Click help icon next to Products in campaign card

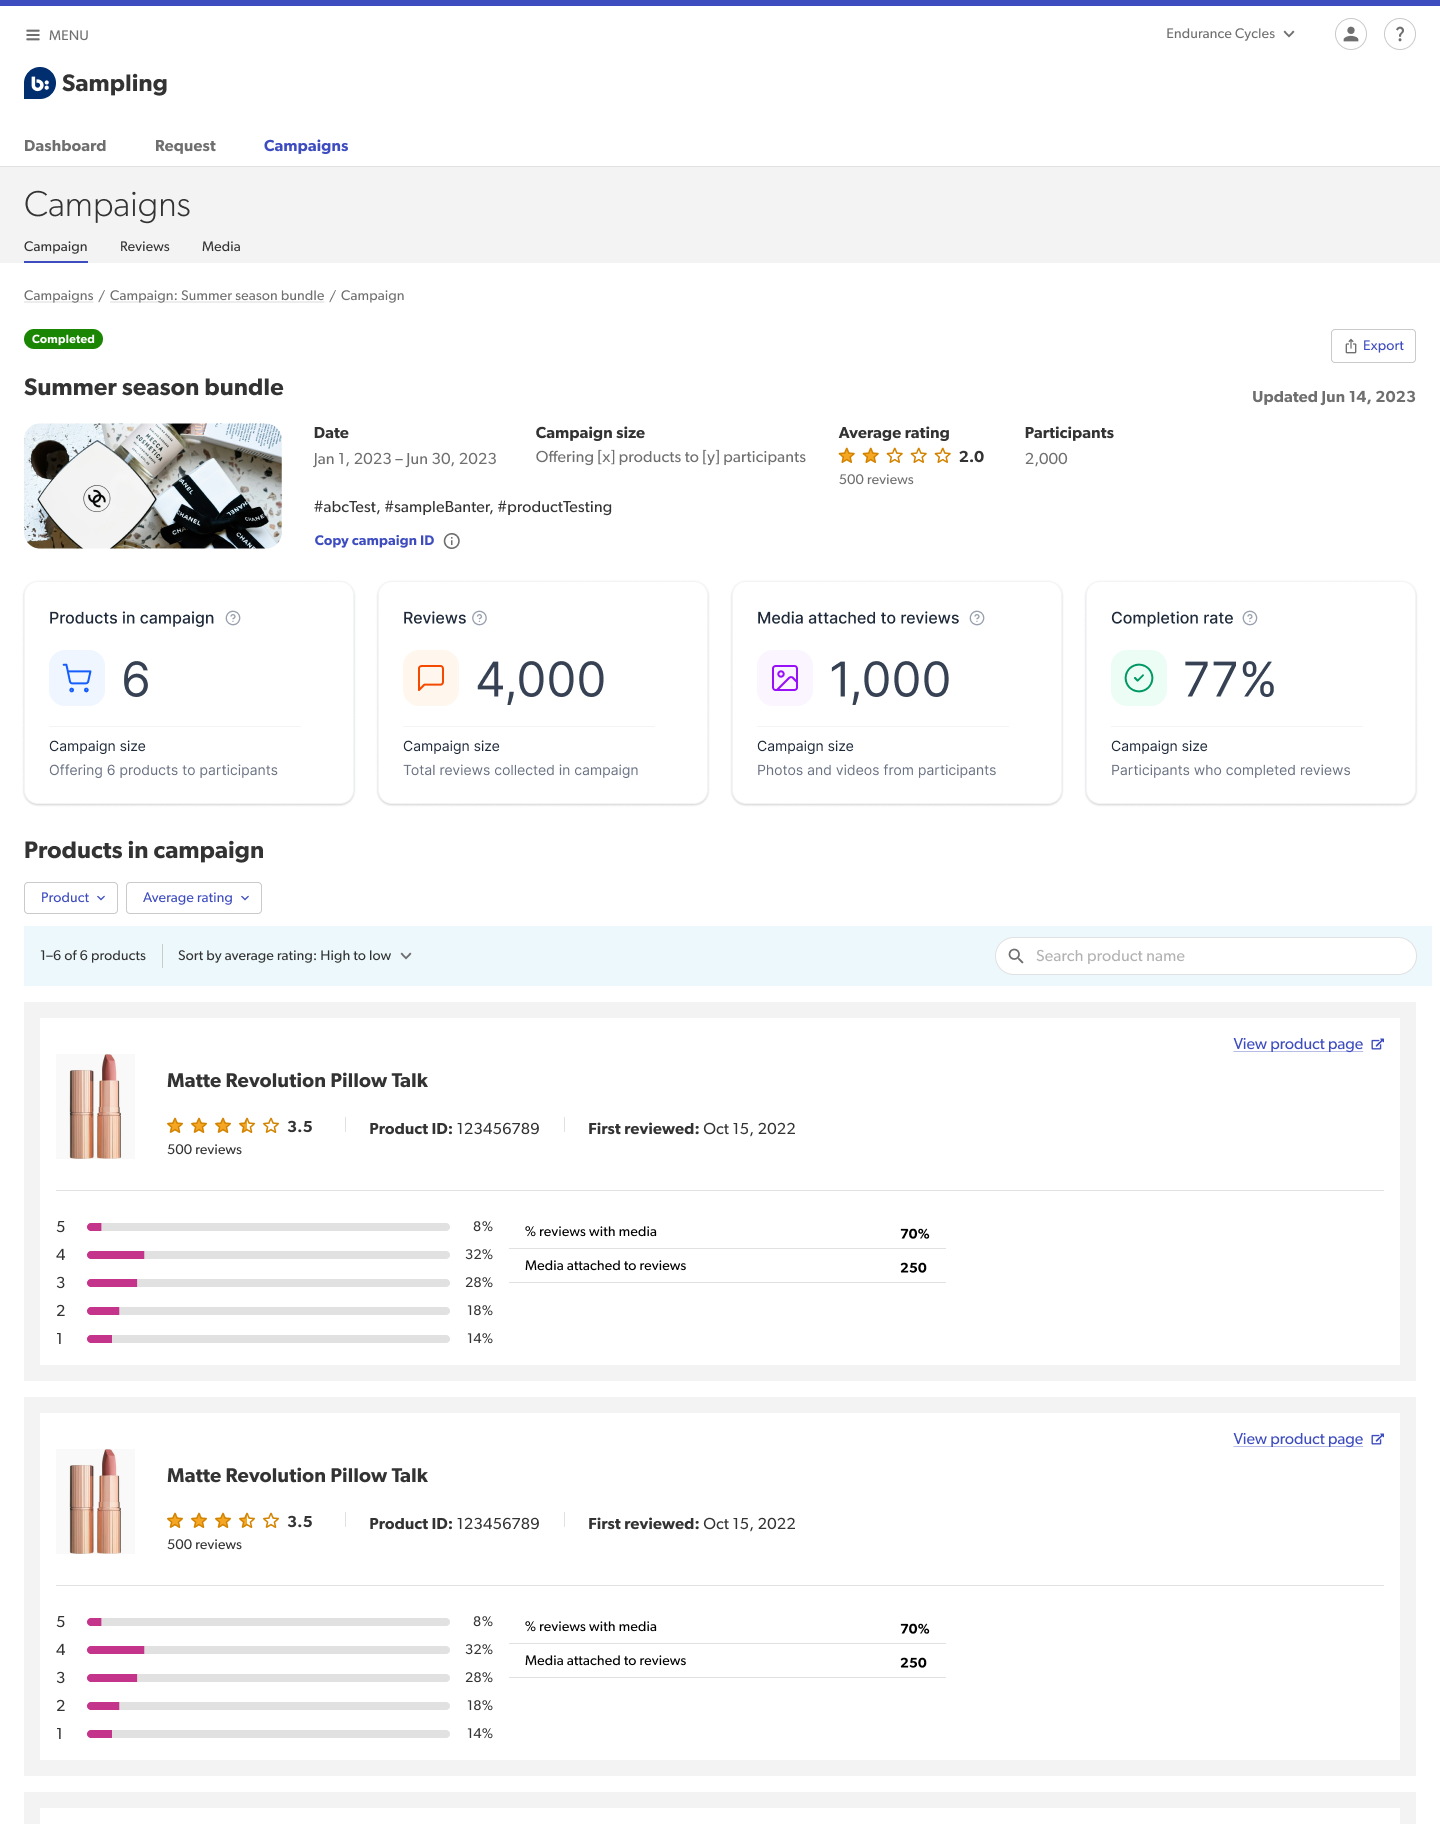tap(233, 618)
